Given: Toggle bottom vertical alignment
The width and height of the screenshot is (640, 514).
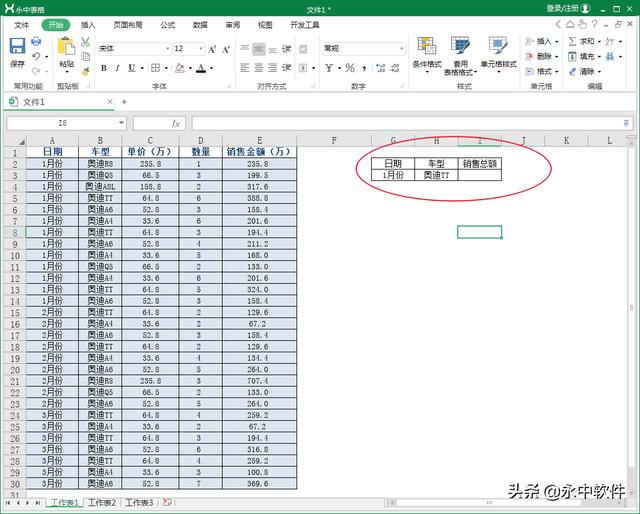Looking at the screenshot, I should [273, 49].
